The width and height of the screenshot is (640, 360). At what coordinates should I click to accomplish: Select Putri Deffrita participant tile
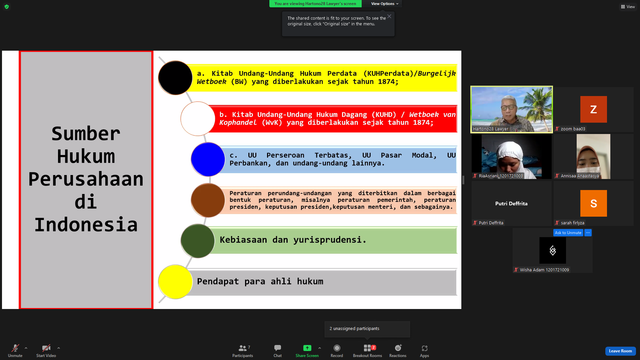511,203
